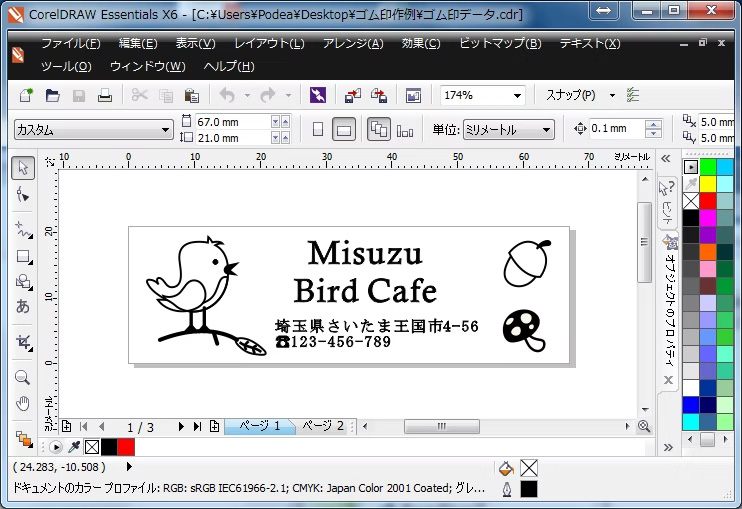Redo the last undone action
The width and height of the screenshot is (742, 509).
coord(268,95)
